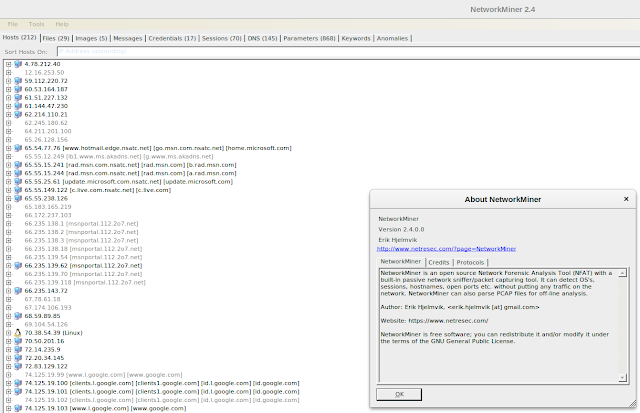Screen dimensions: 640x413
Task: Click the host icon beside 65.55.238.126
Action: [x=18, y=198]
